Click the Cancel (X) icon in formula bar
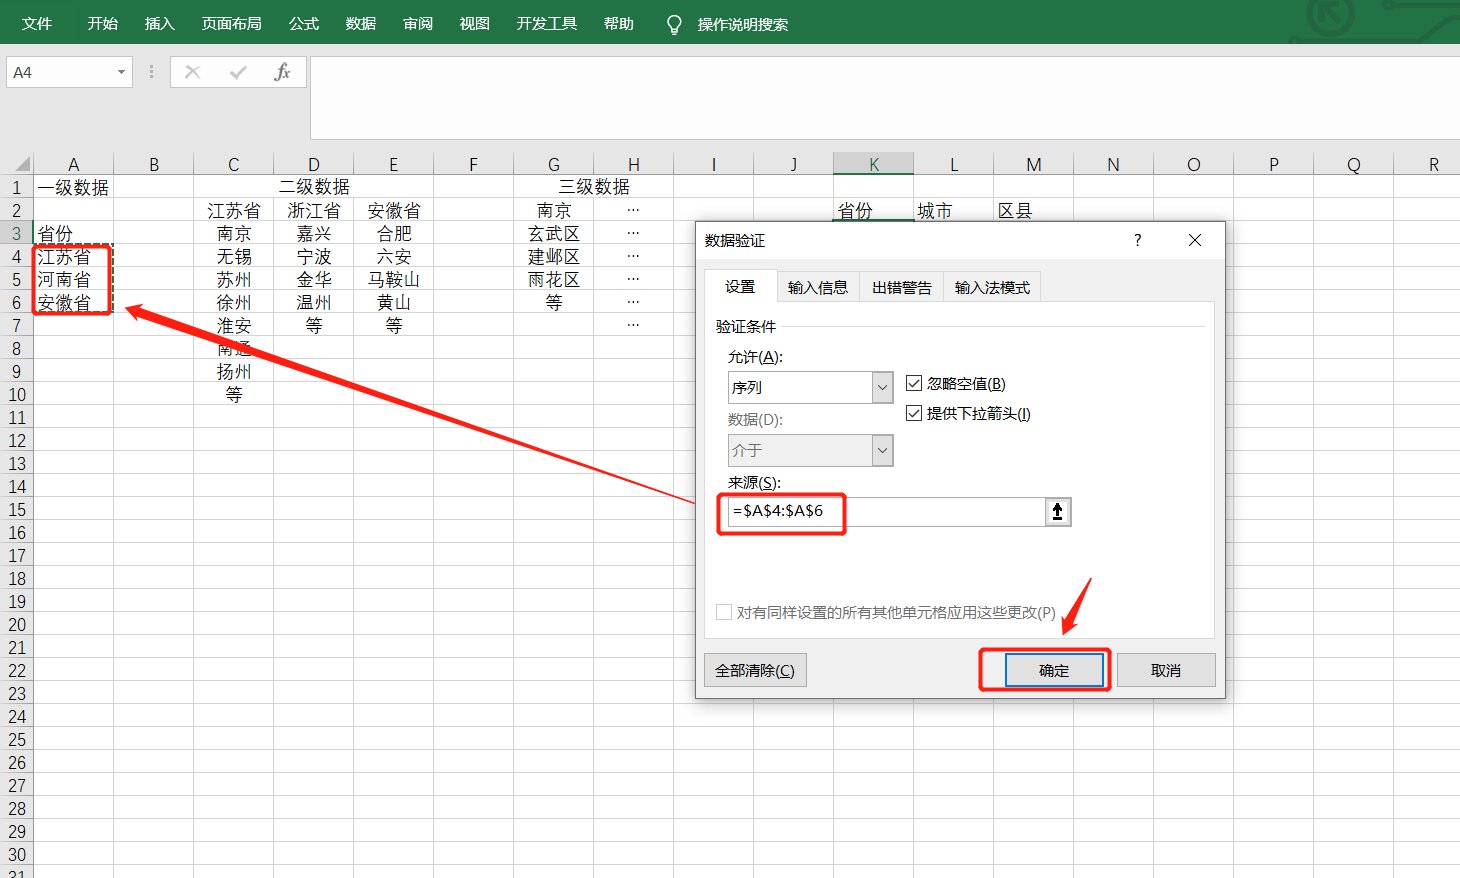Screen dimensions: 1460x878 pyautogui.click(x=192, y=71)
